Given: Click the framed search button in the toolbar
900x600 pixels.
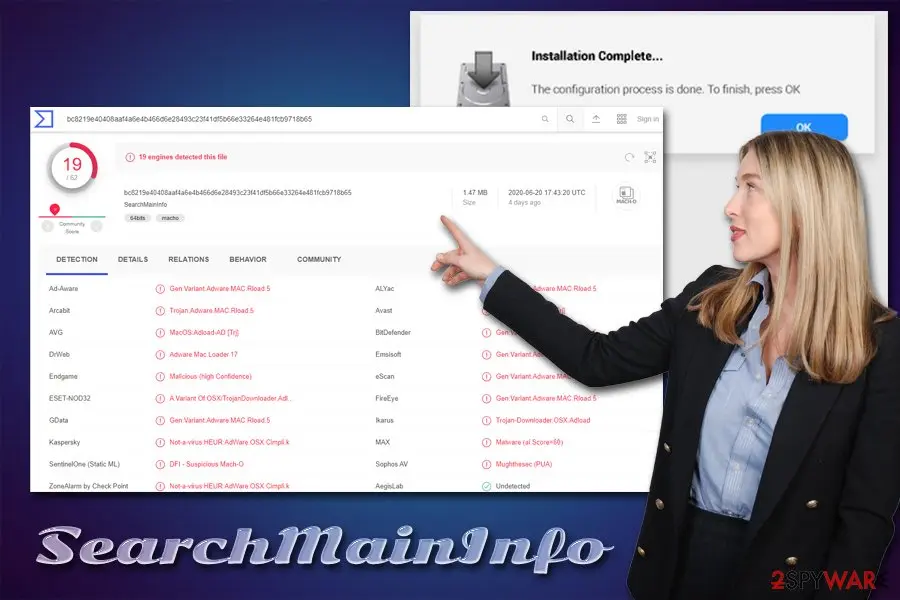Looking at the screenshot, I should (x=570, y=119).
